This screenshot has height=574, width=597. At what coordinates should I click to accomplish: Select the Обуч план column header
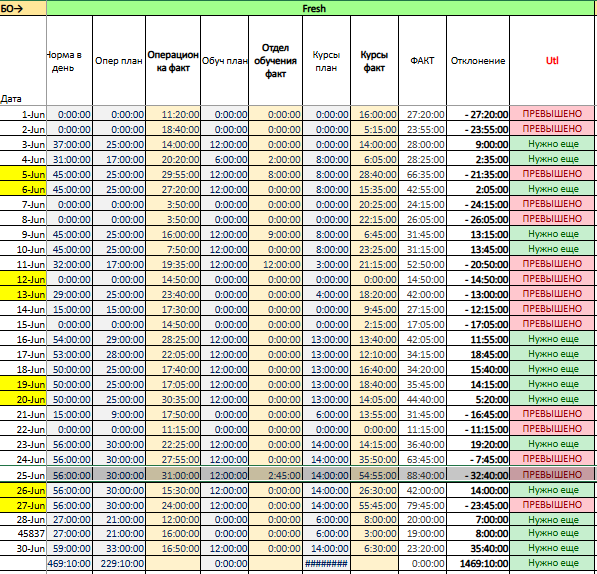225,61
